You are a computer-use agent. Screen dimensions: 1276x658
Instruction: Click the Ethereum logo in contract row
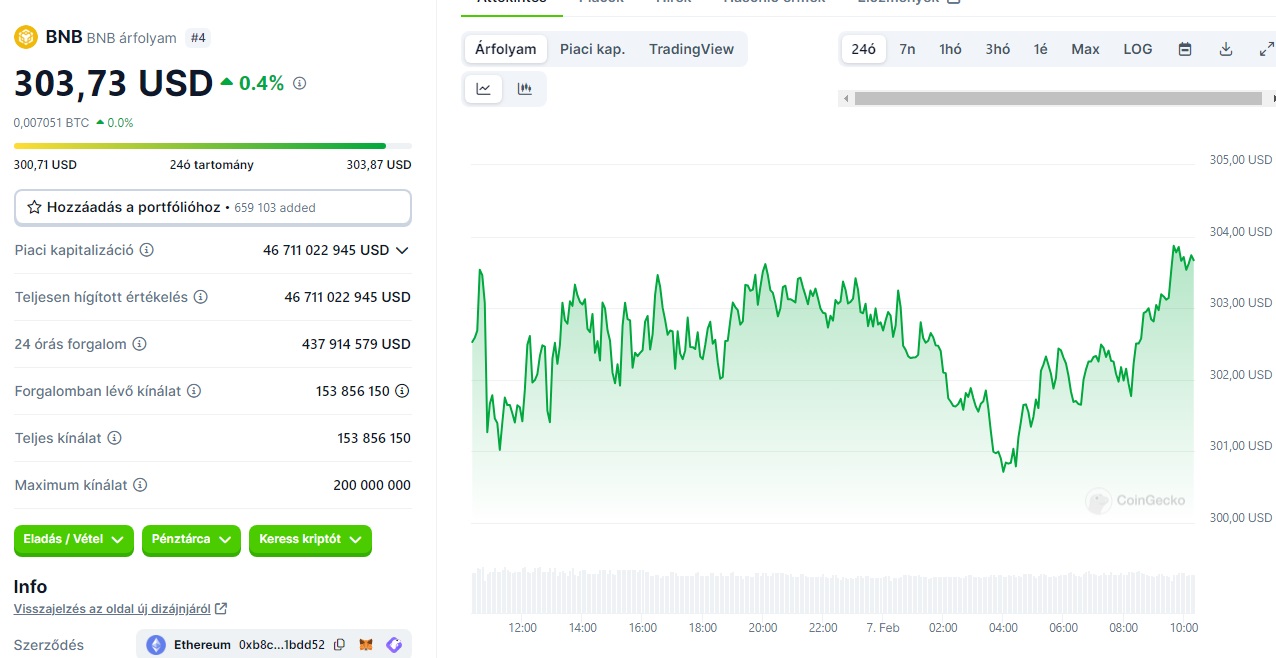156,645
